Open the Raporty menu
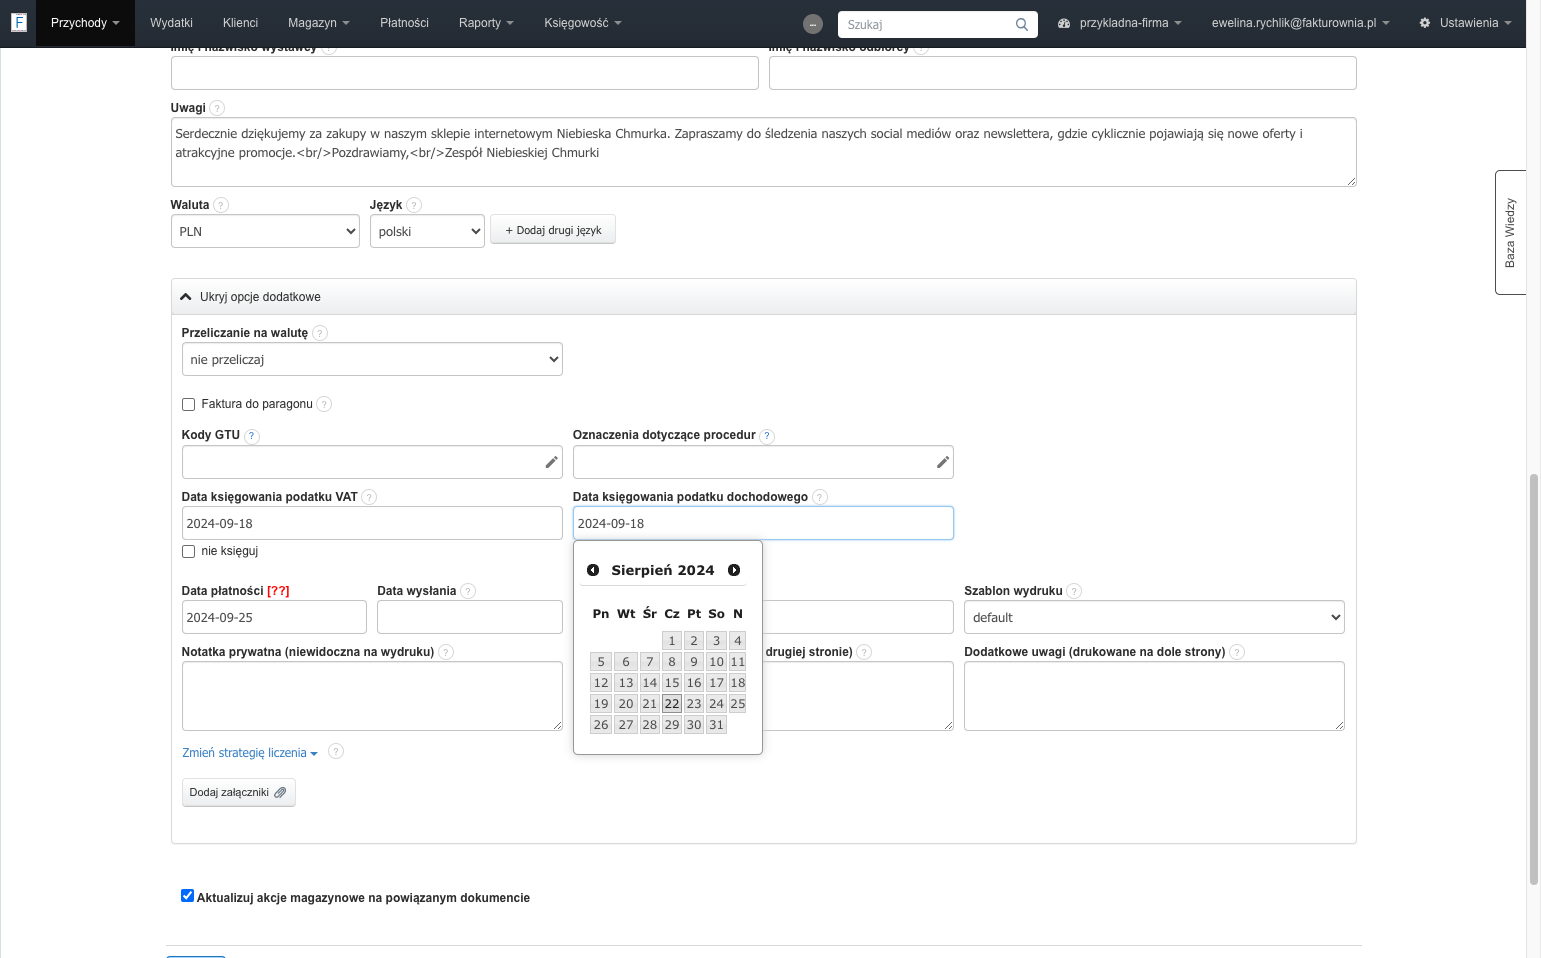The width and height of the screenshot is (1541, 958). pyautogui.click(x=486, y=23)
